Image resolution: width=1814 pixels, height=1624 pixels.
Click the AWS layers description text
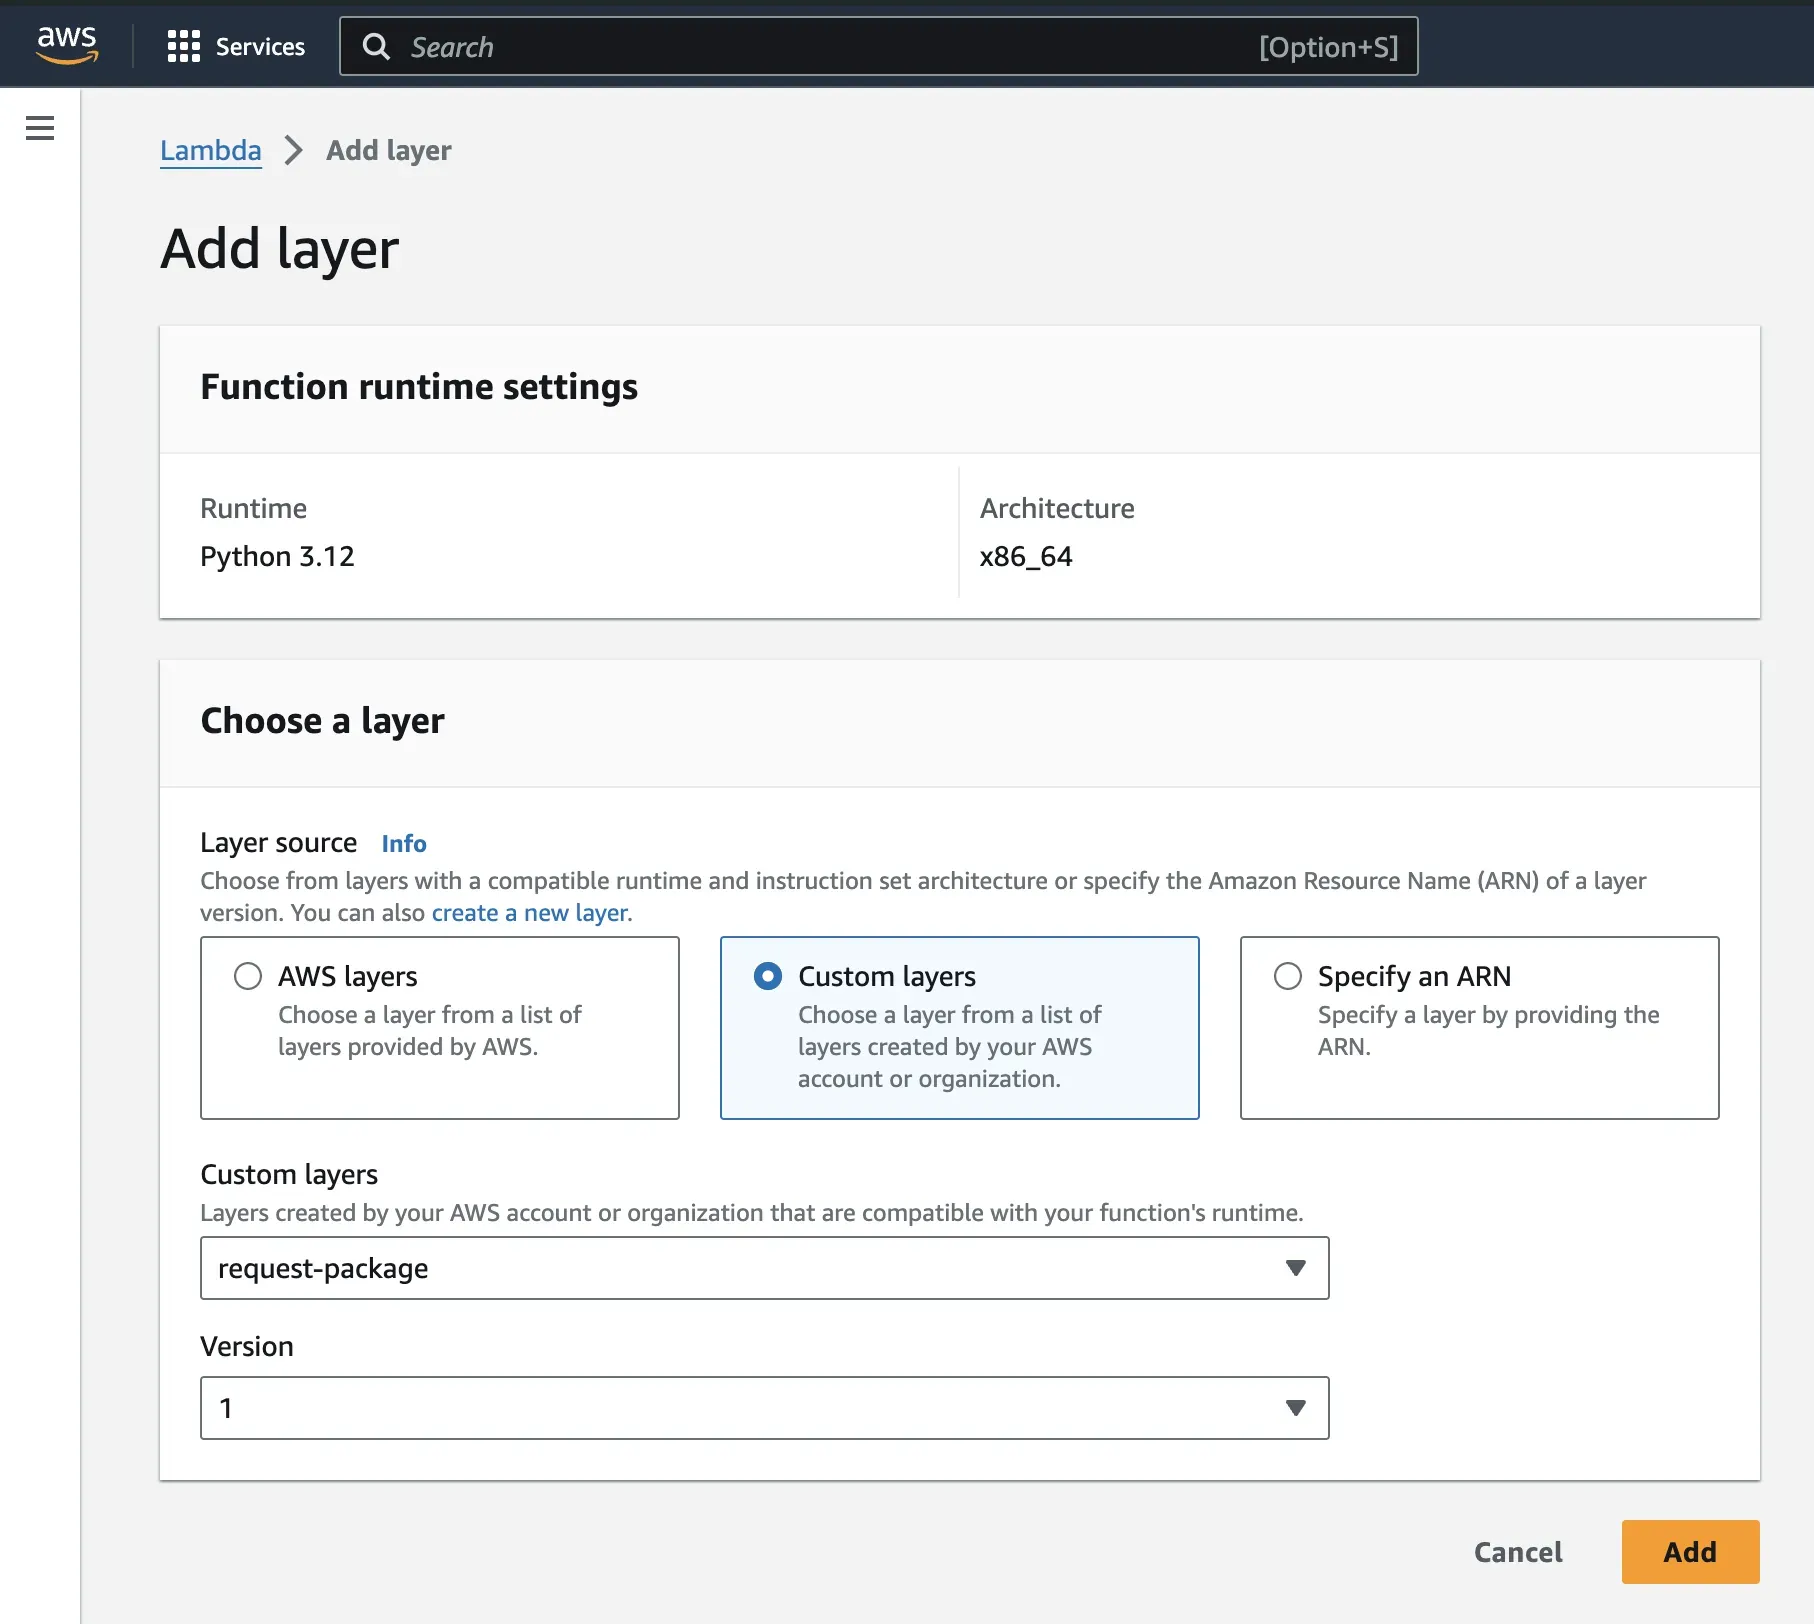[429, 1030]
